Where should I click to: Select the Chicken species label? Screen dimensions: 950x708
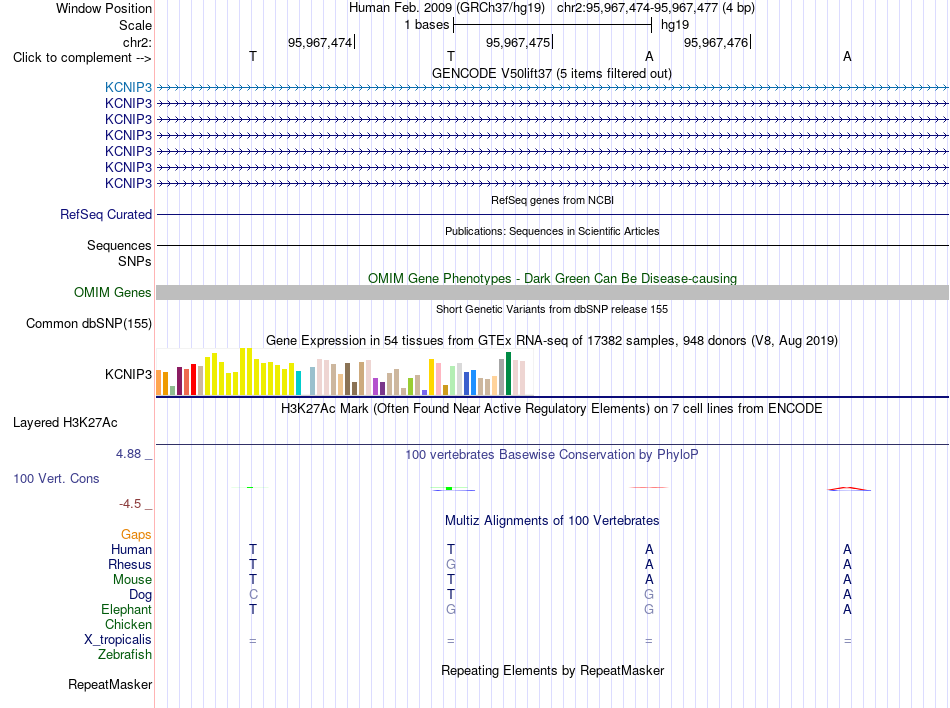click(128, 624)
